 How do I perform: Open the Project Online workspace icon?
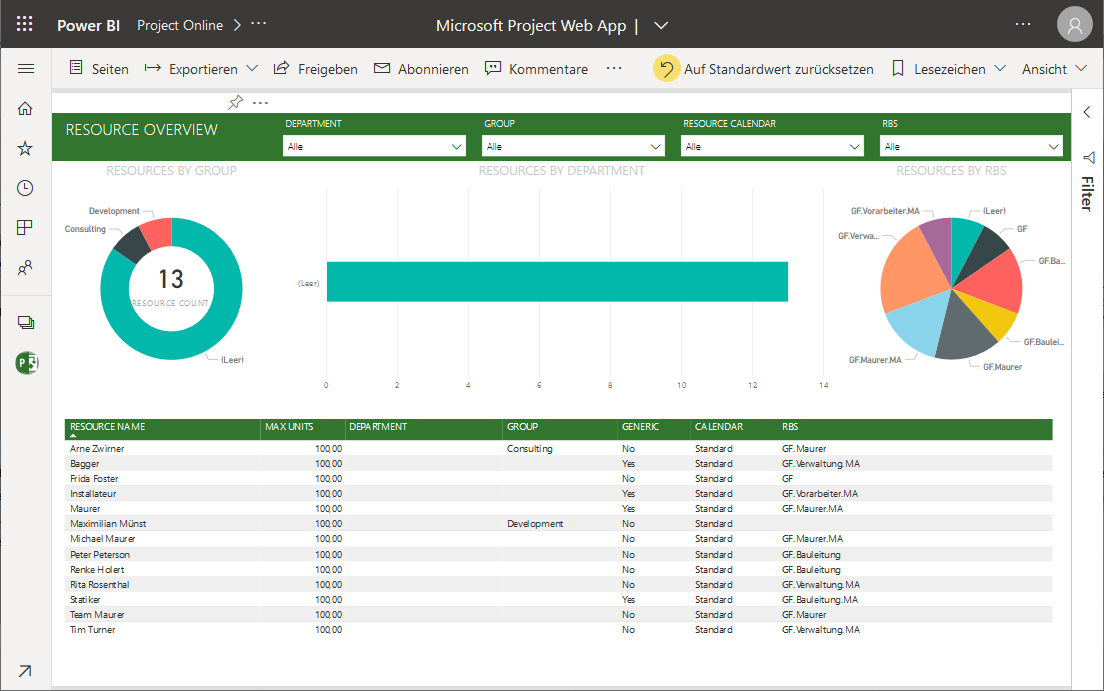(27, 363)
